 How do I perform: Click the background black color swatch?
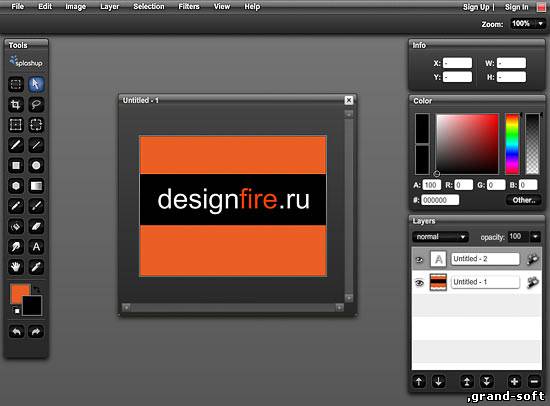pos(33,307)
